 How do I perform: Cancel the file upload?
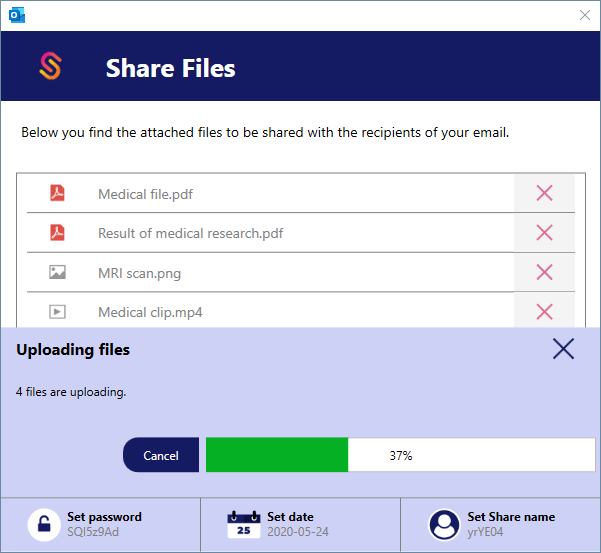pyautogui.click(x=161, y=455)
